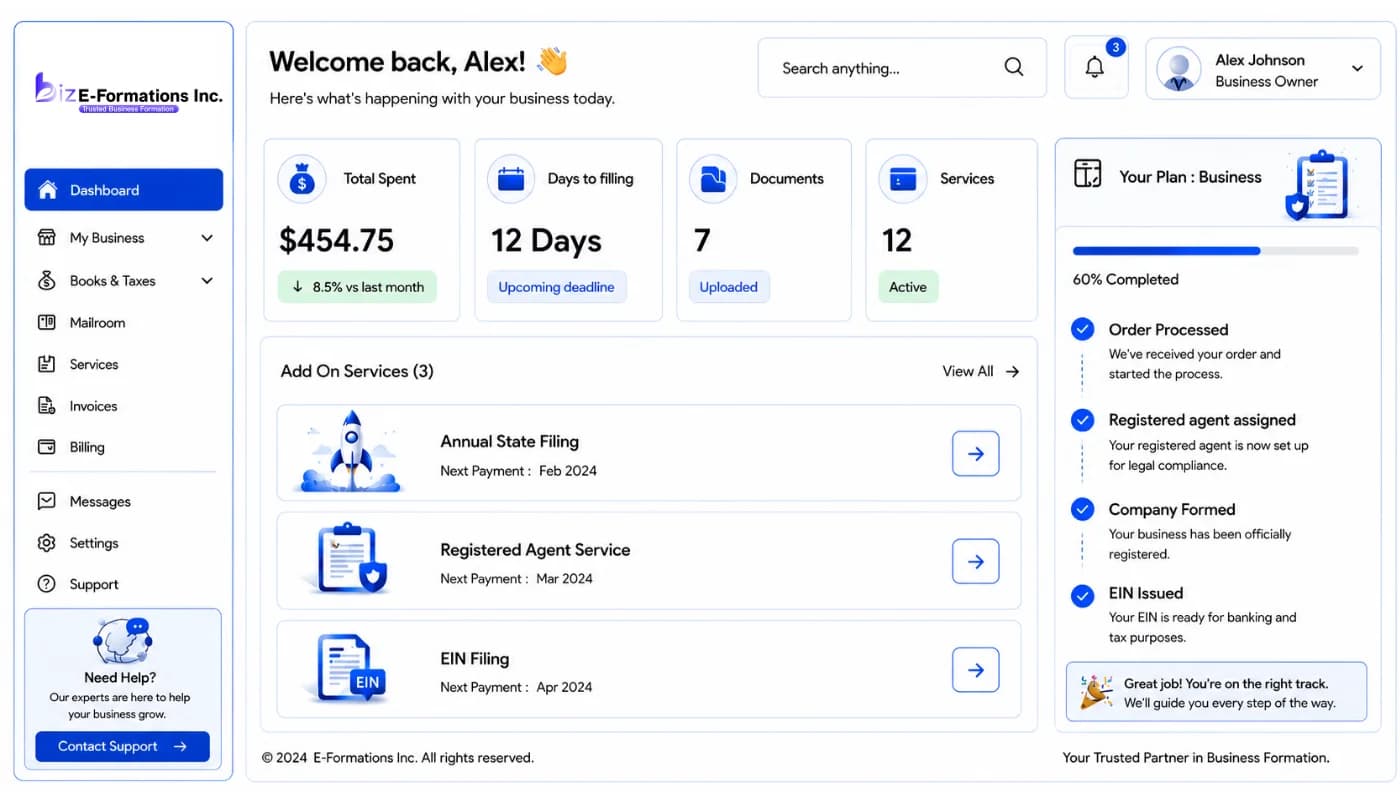Click the Mailroom icon in sidebar
Screen dimensions: 1400x800
[x=46, y=323]
